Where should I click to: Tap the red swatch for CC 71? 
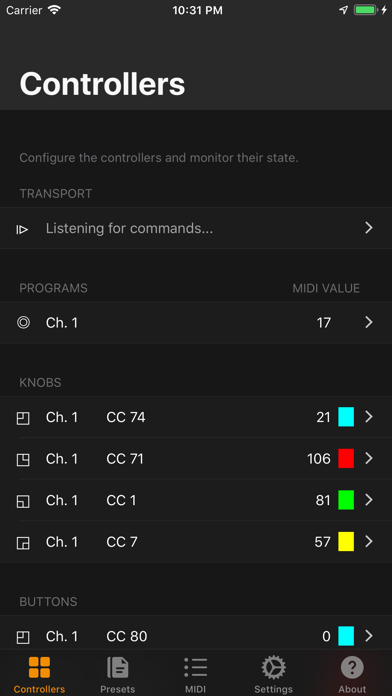click(x=346, y=459)
